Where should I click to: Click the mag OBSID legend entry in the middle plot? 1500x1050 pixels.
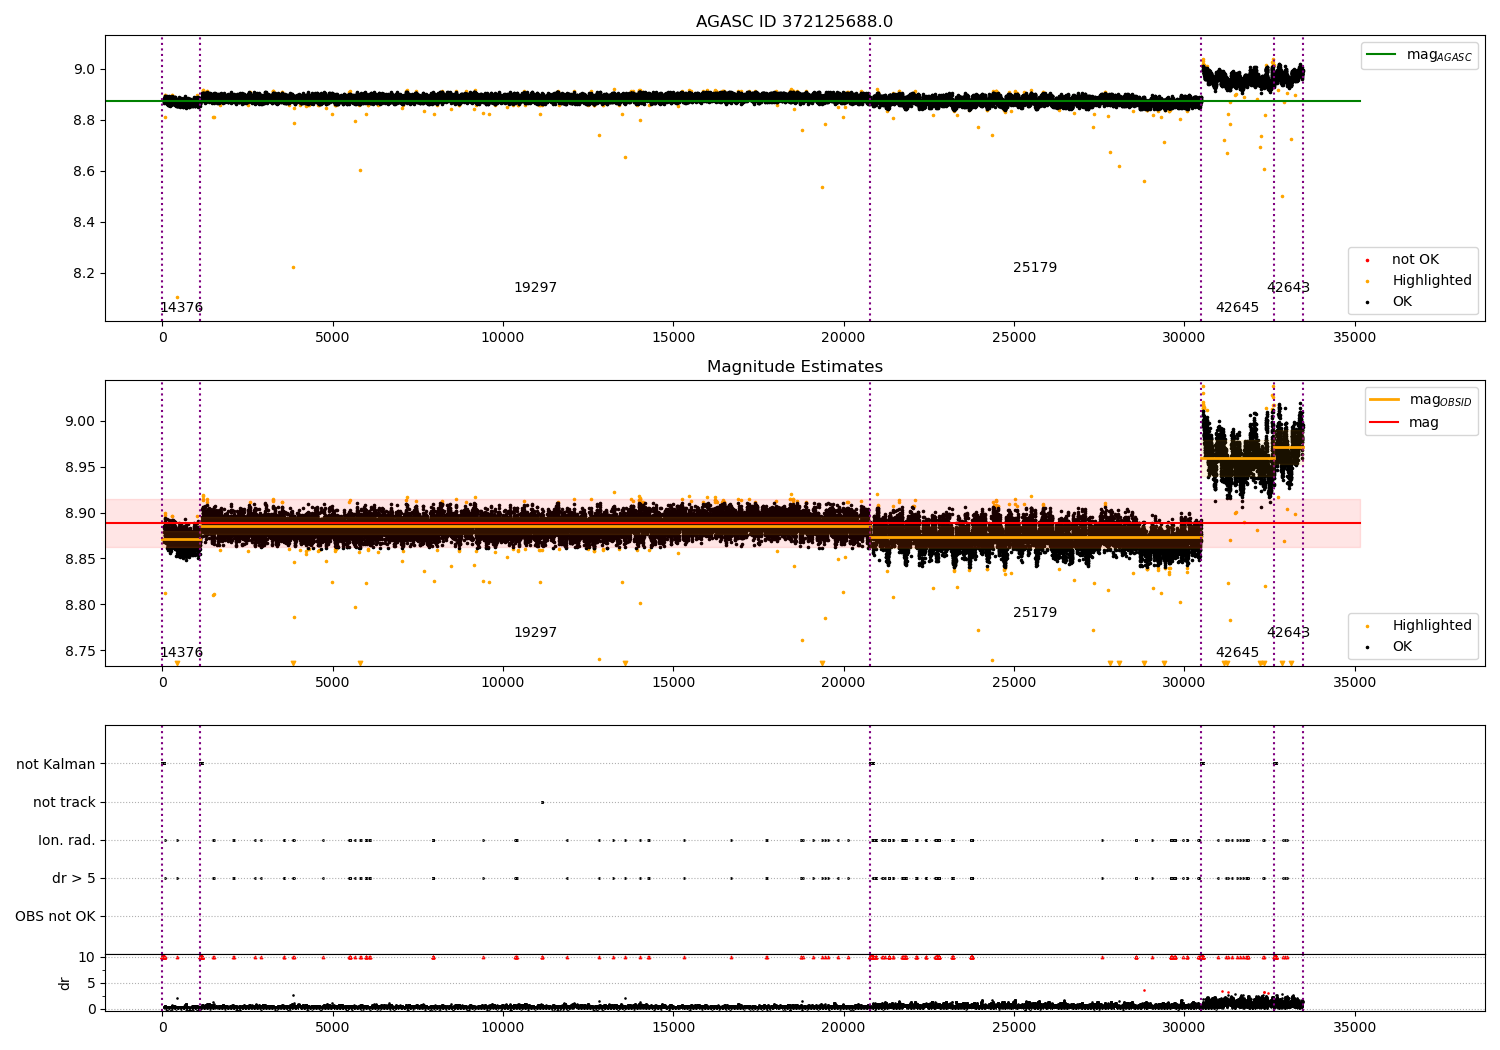[x=1440, y=400]
